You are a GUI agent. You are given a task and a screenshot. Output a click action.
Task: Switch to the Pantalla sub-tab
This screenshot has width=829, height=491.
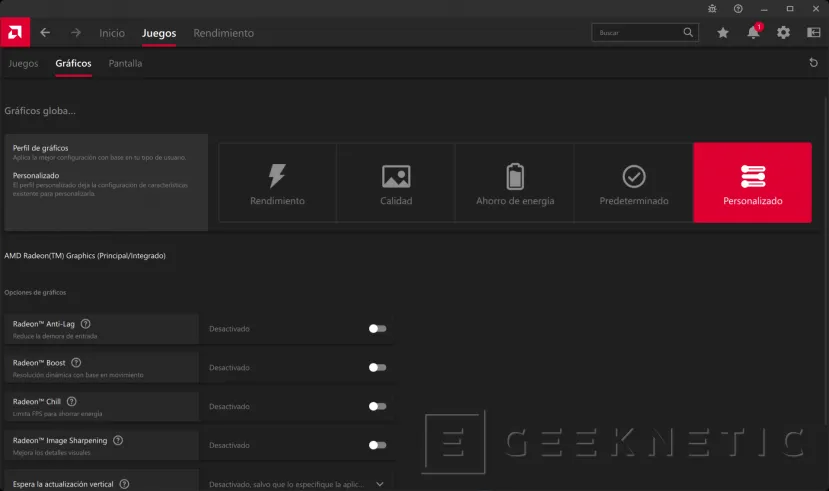125,63
